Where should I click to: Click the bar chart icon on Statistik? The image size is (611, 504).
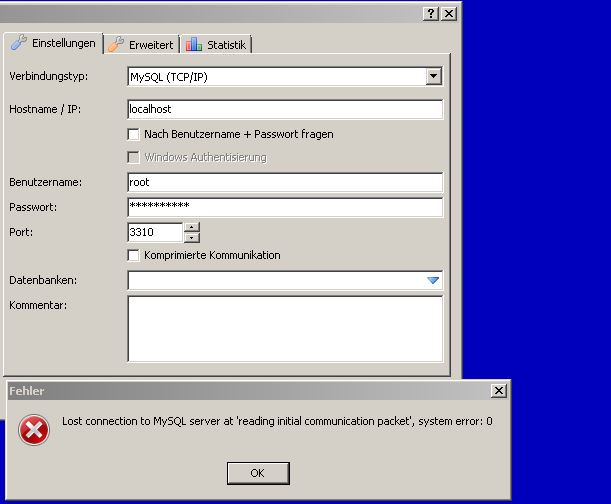[x=194, y=44]
